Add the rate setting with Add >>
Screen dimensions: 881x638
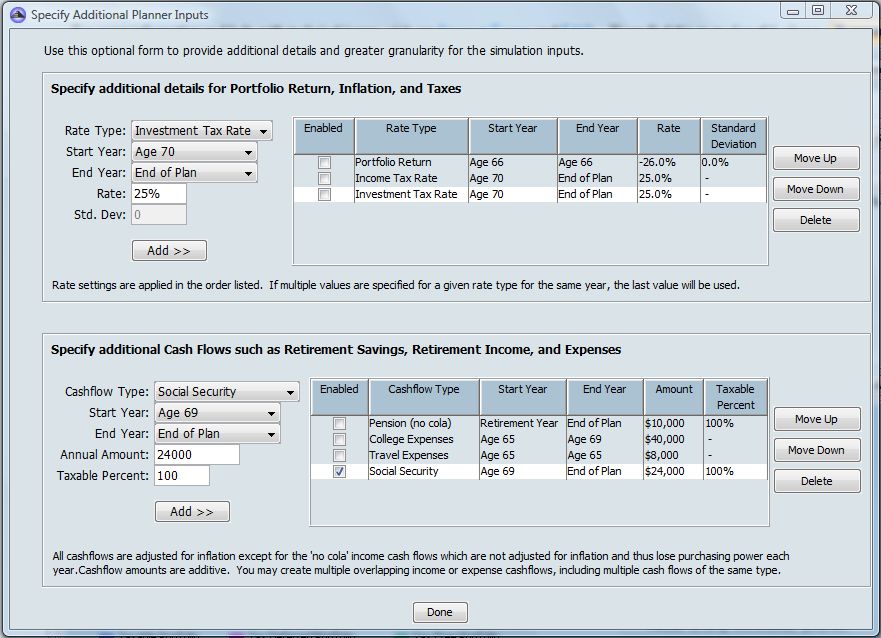169,250
